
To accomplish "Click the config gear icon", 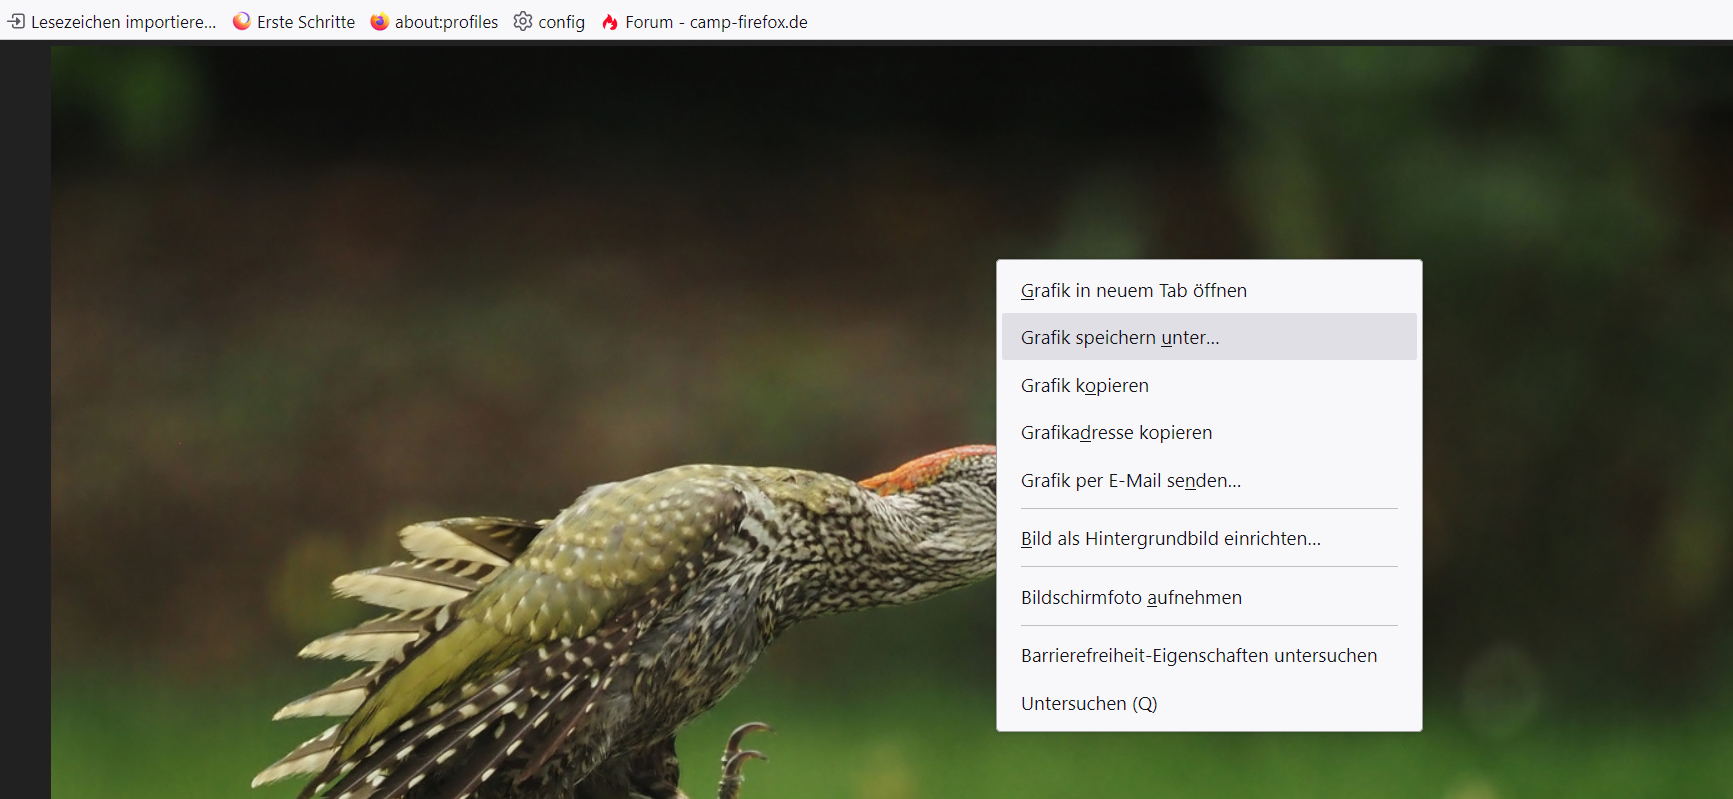I will click(523, 21).
